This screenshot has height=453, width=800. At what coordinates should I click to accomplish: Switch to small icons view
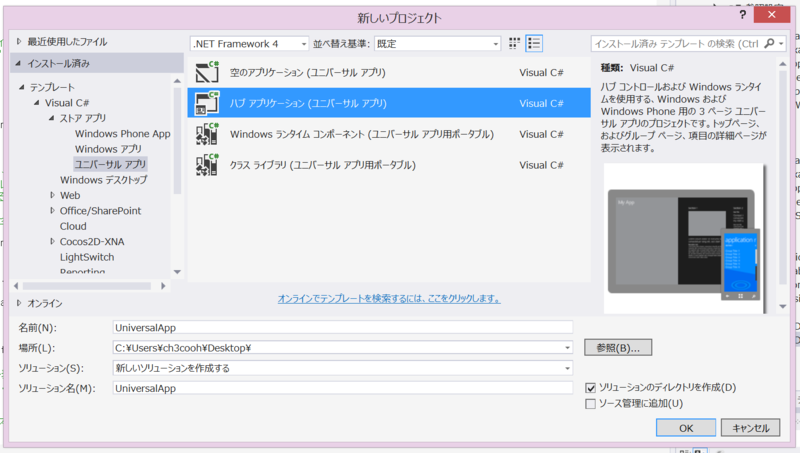click(x=514, y=43)
